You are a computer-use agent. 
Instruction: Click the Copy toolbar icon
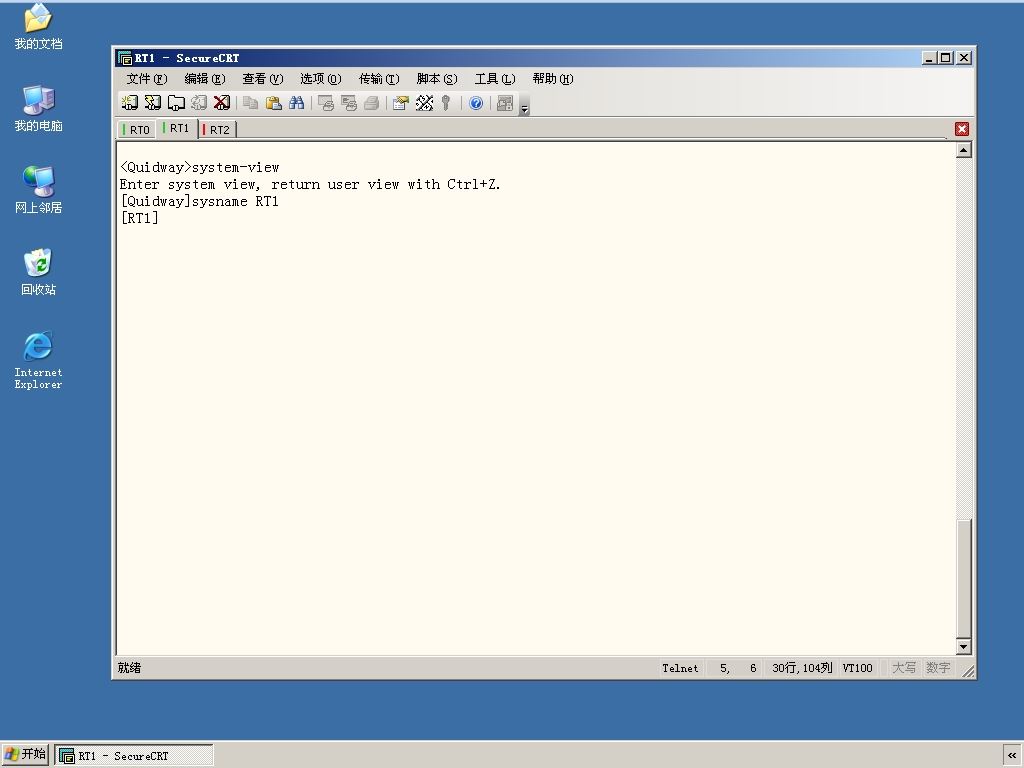250,103
